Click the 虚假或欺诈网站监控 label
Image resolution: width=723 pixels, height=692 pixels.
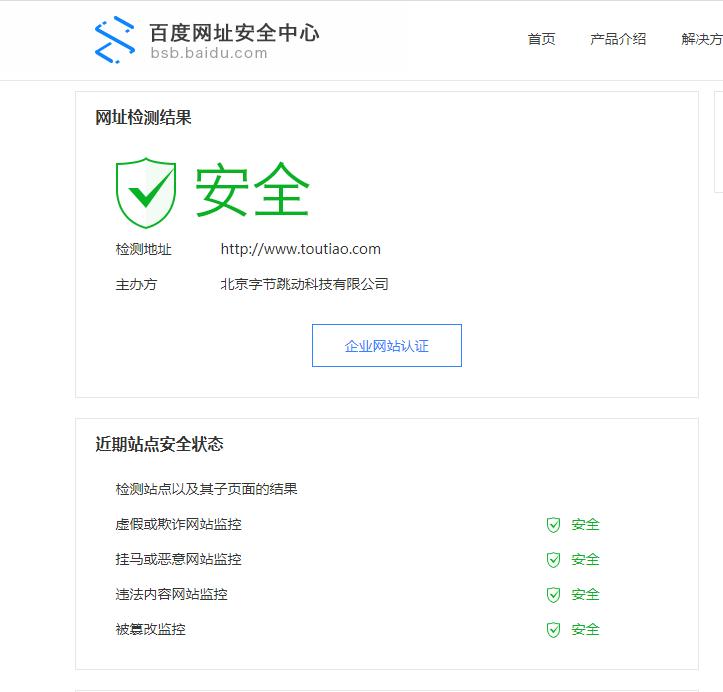[178, 525]
